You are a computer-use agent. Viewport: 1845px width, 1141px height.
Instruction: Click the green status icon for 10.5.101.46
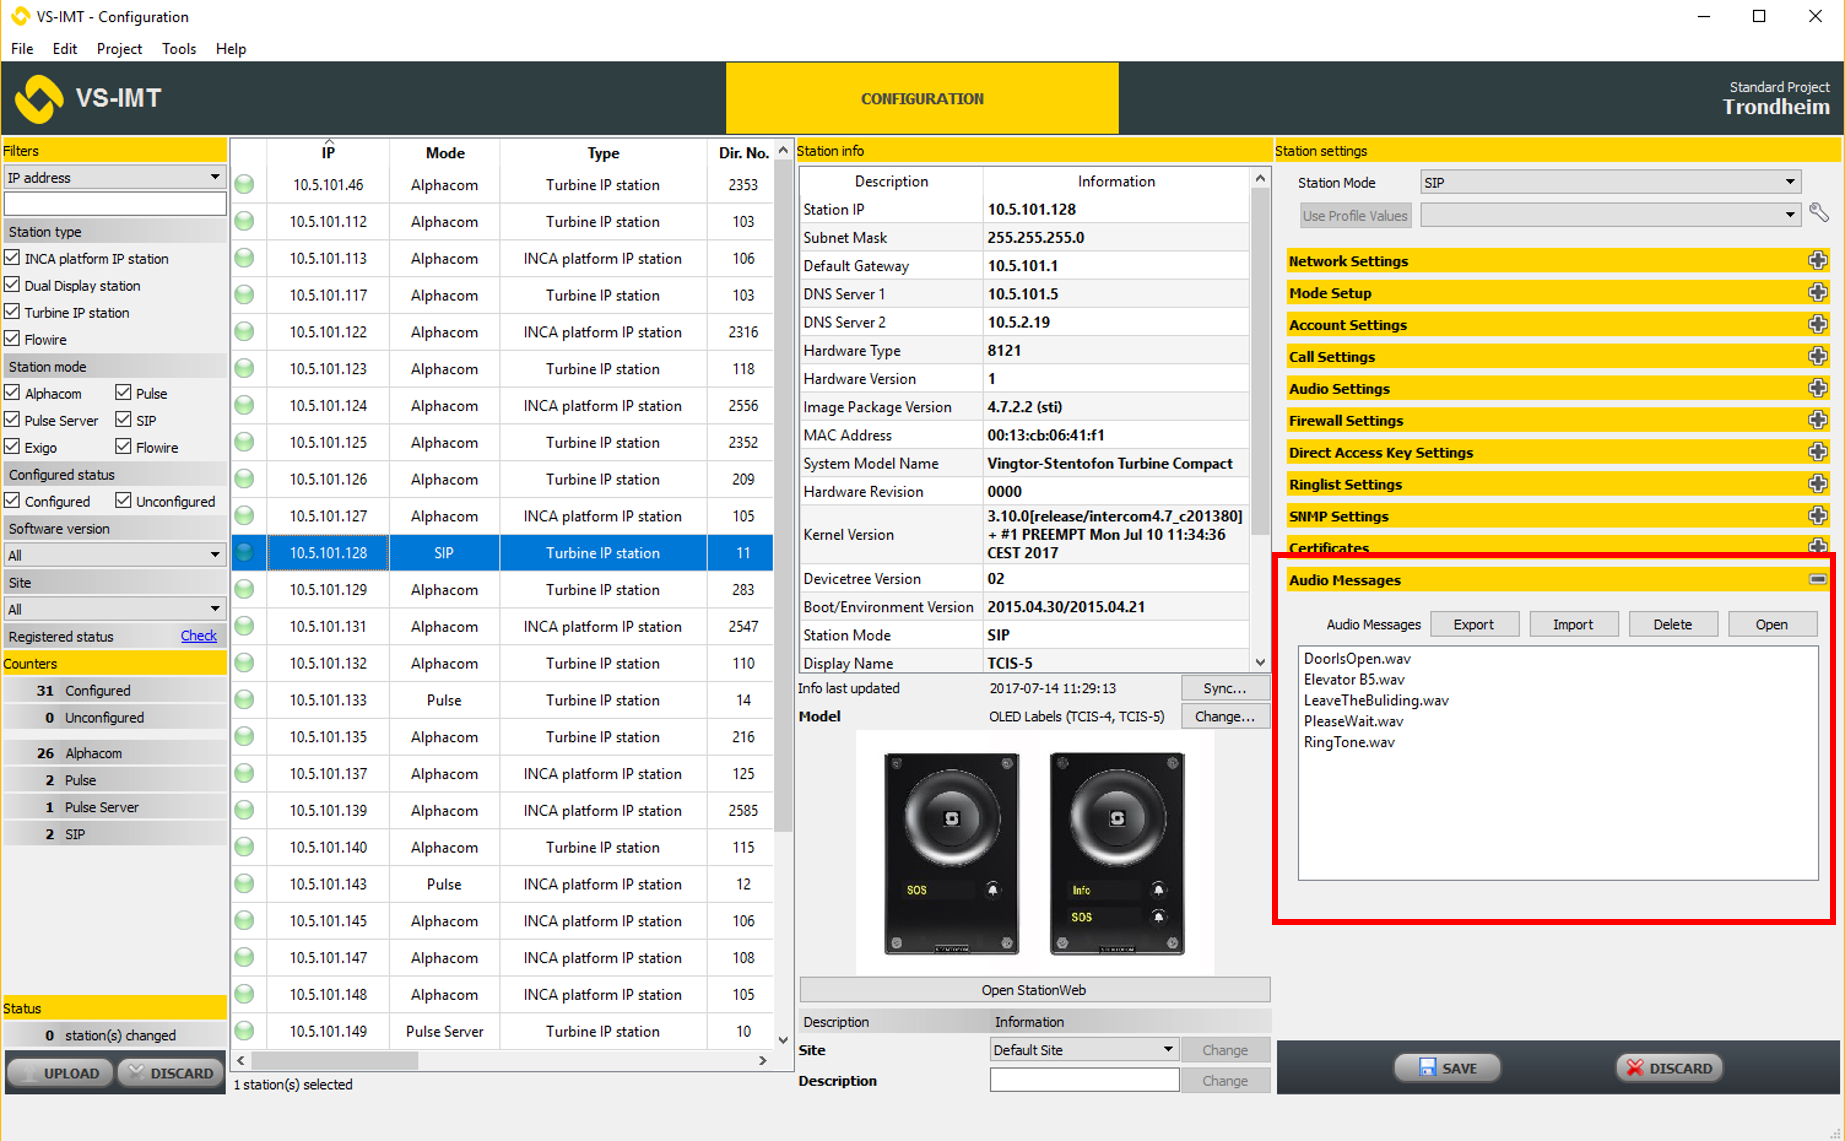coord(245,185)
